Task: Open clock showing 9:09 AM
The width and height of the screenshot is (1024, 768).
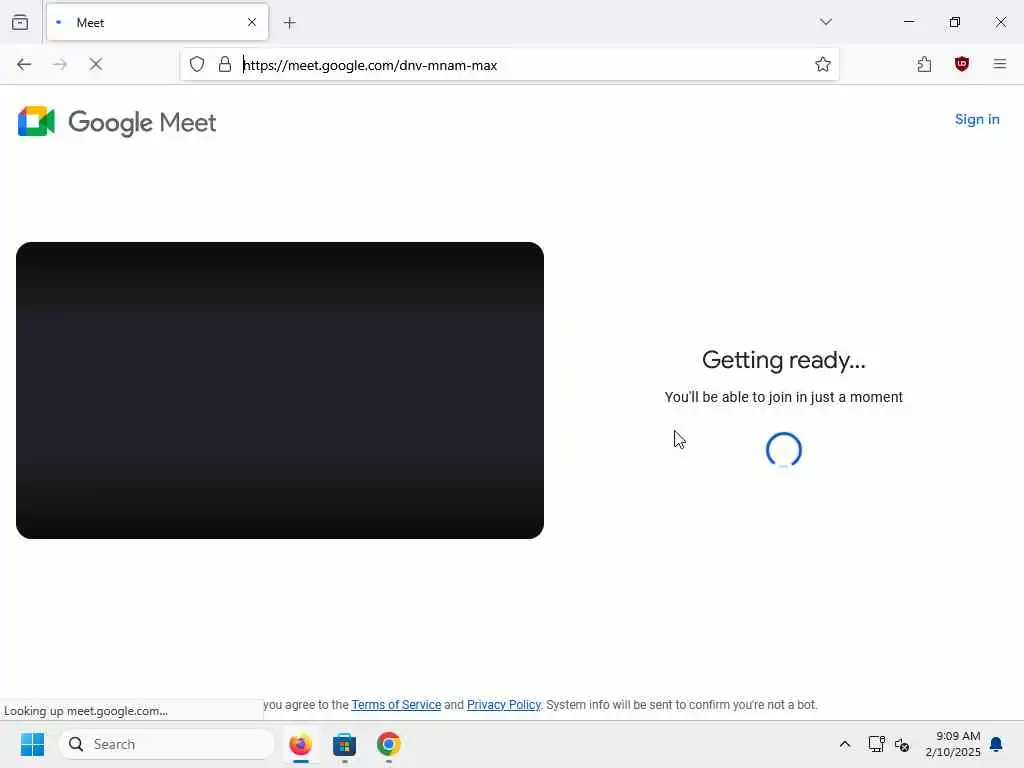Action: pyautogui.click(x=953, y=744)
